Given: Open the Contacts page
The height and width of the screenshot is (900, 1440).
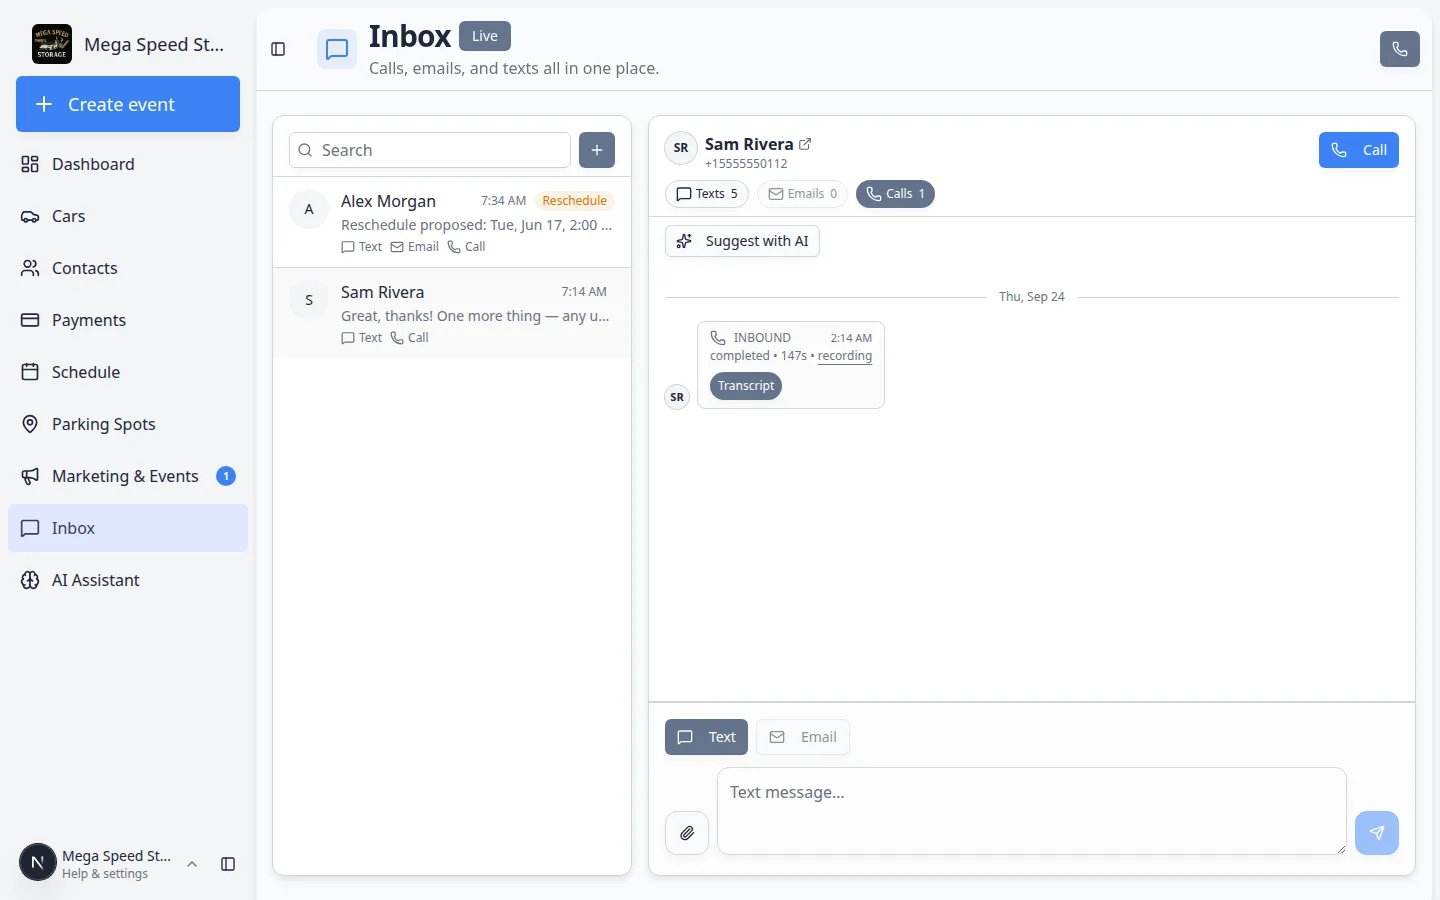Looking at the screenshot, I should tap(128, 268).
